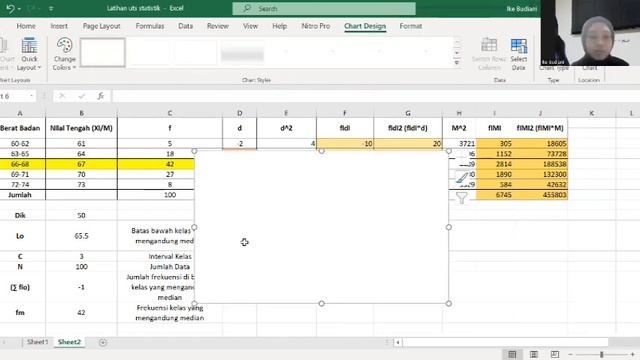The width and height of the screenshot is (640, 360).
Task: Open the Review ribbon tab
Action: tap(218, 26)
